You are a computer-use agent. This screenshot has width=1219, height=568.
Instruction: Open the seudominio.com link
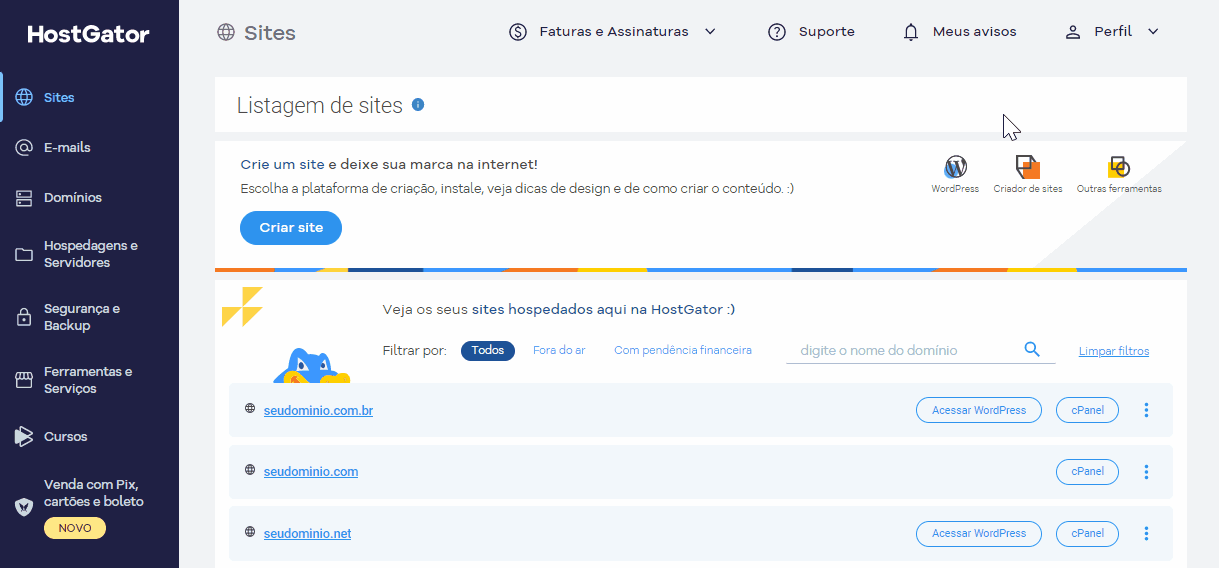pyautogui.click(x=311, y=472)
